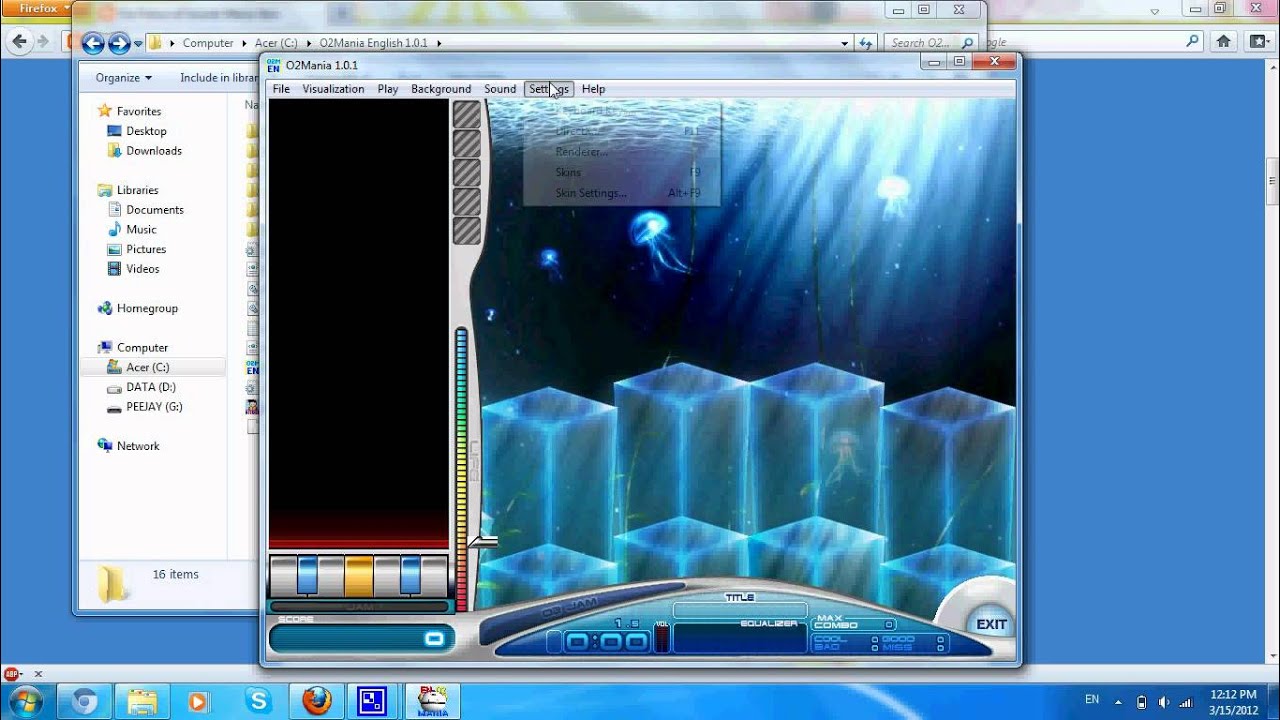1280x720 pixels.
Task: Select PEEJAY (G:) drive in sidebar
Action: pyautogui.click(x=154, y=407)
